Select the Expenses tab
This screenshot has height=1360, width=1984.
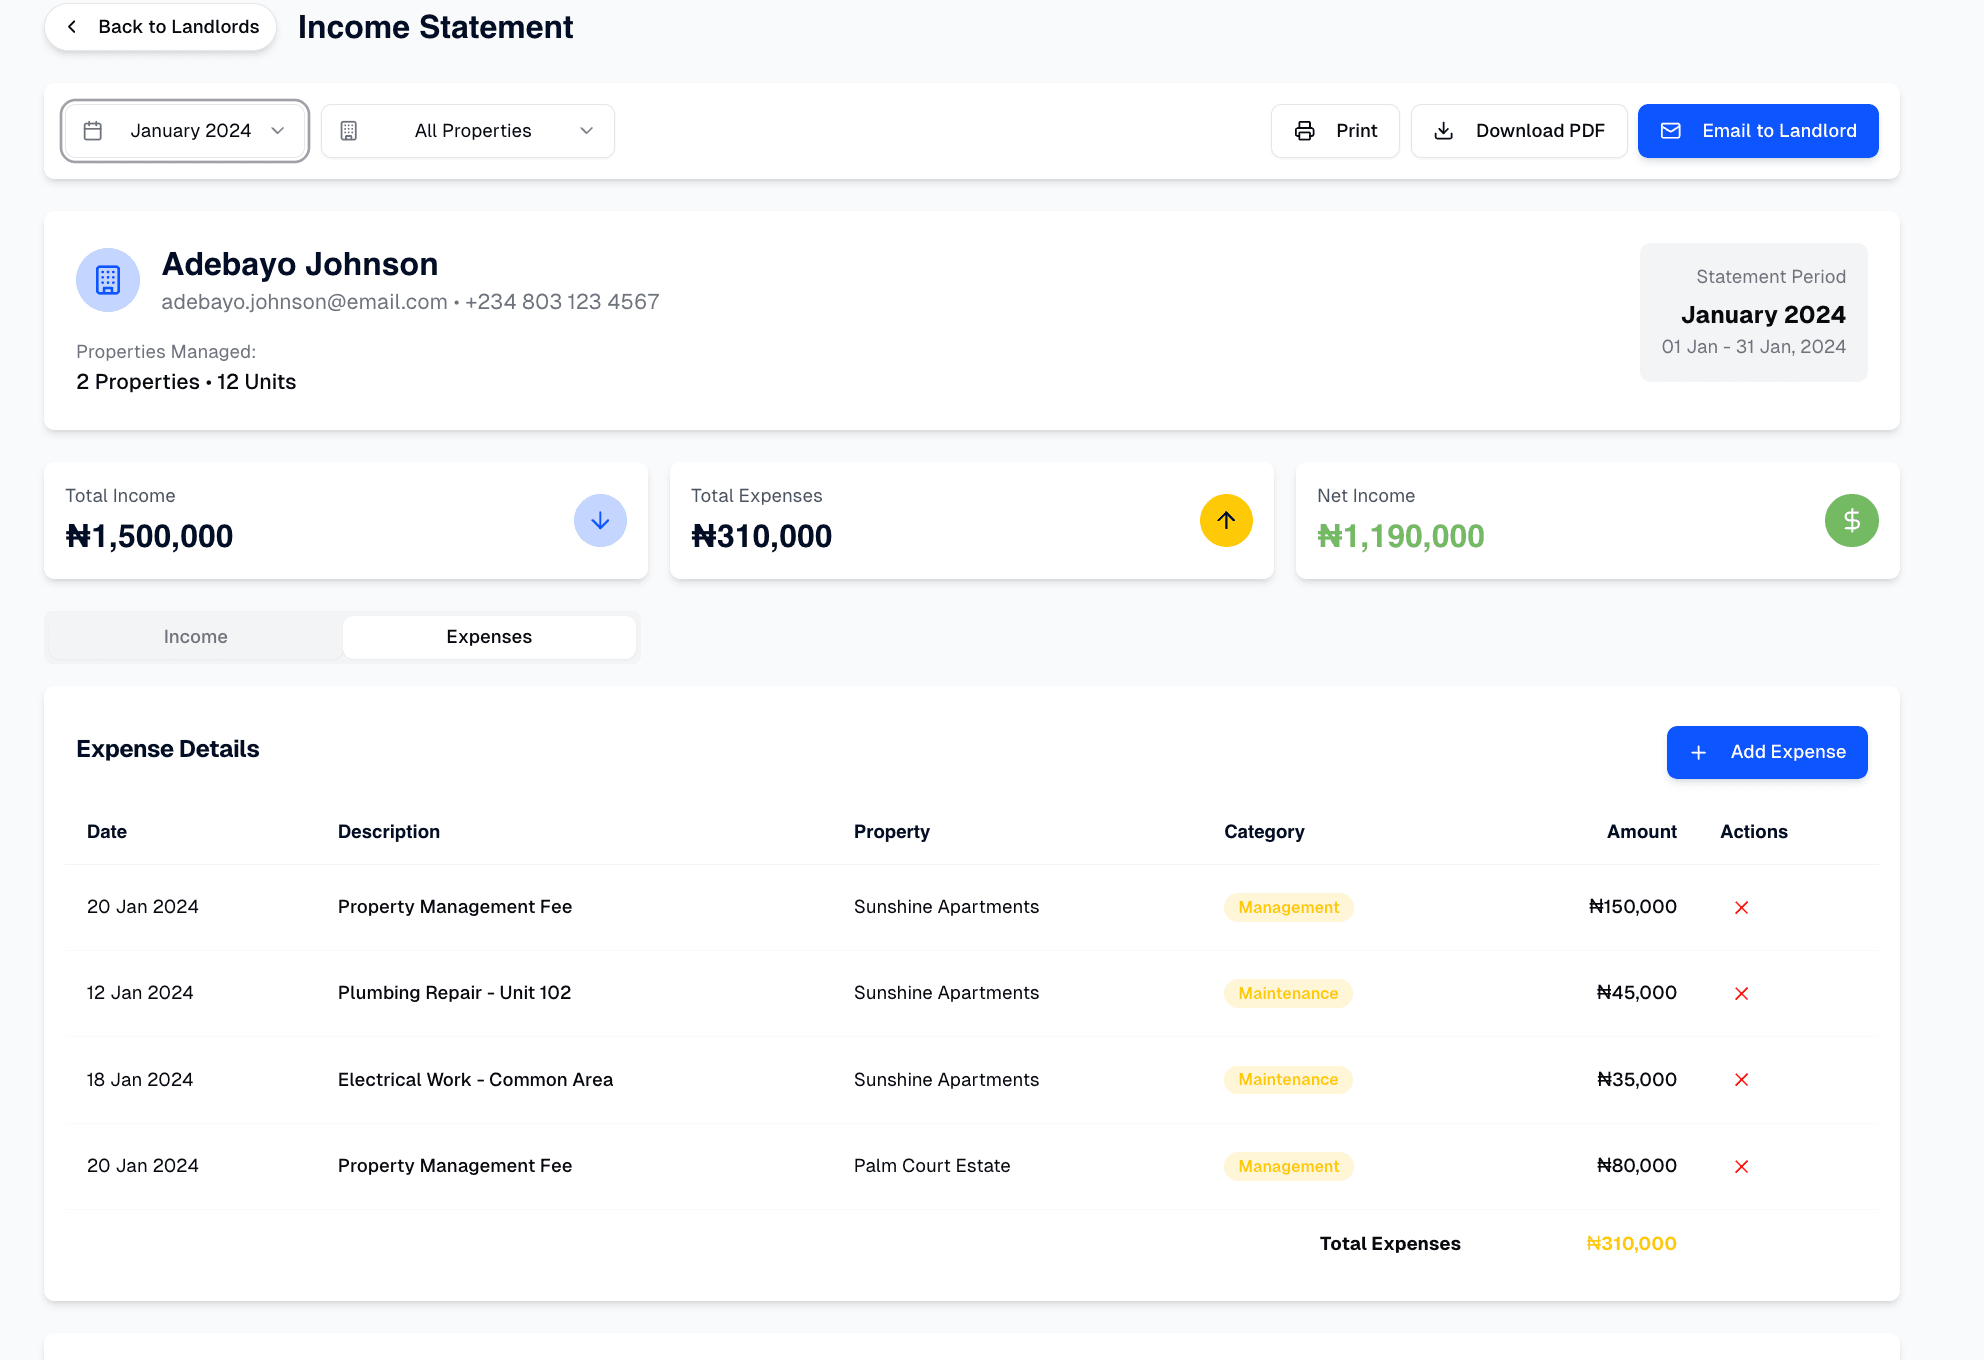(x=489, y=636)
